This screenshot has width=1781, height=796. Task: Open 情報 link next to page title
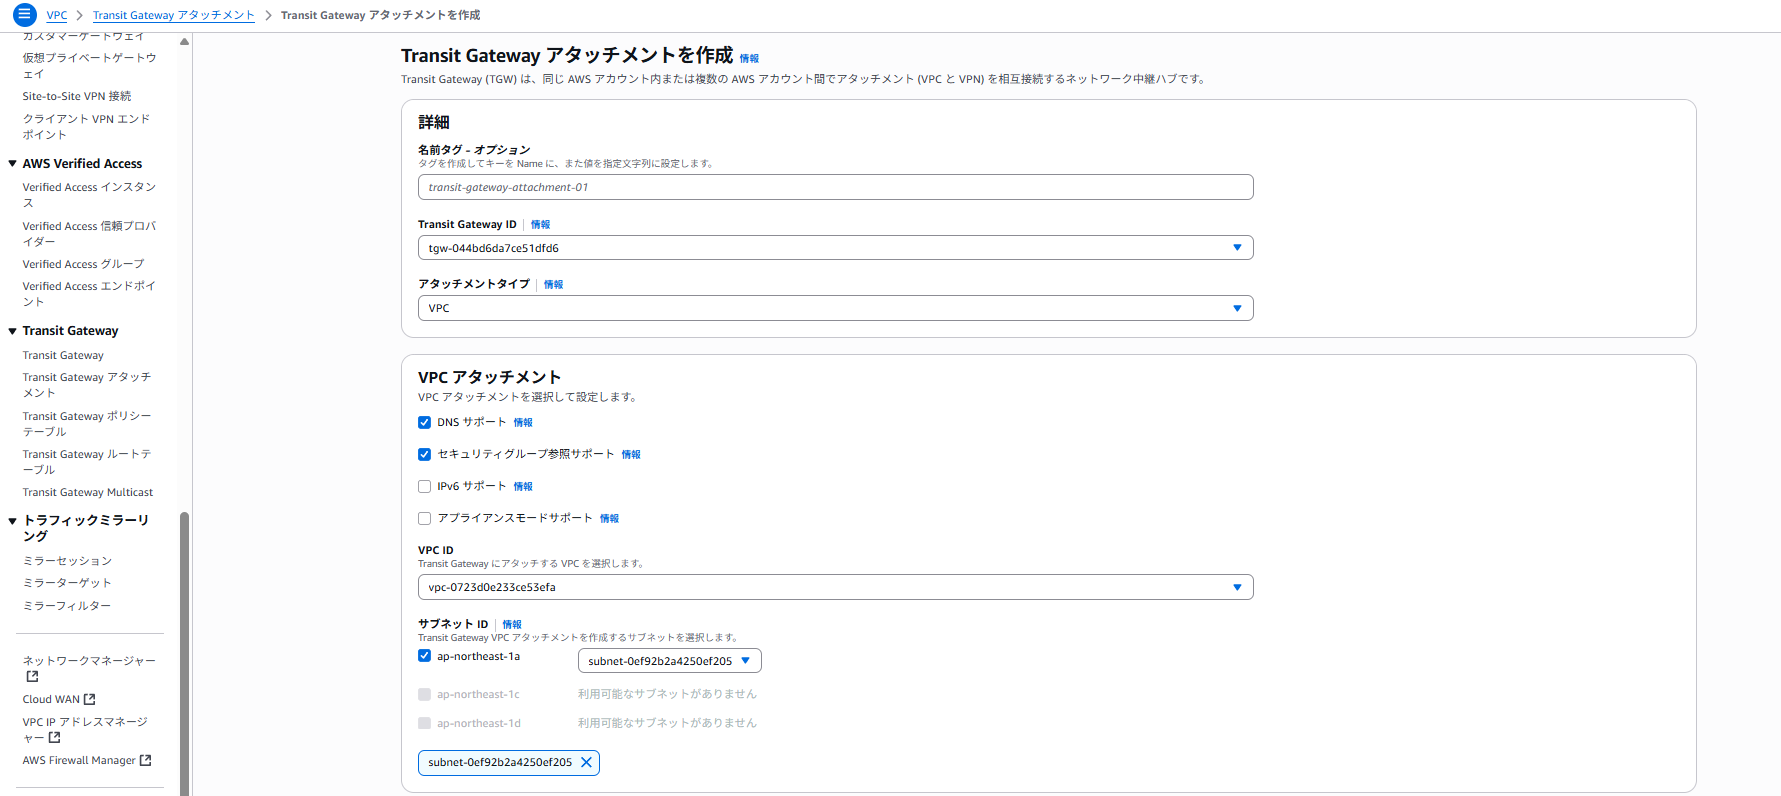pos(749,58)
